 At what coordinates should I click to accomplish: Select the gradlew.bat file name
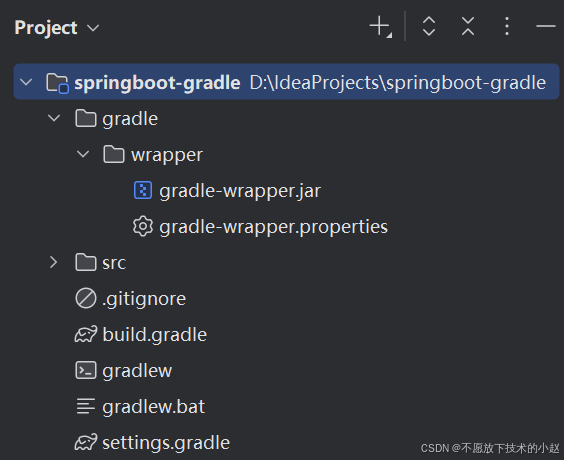click(154, 407)
